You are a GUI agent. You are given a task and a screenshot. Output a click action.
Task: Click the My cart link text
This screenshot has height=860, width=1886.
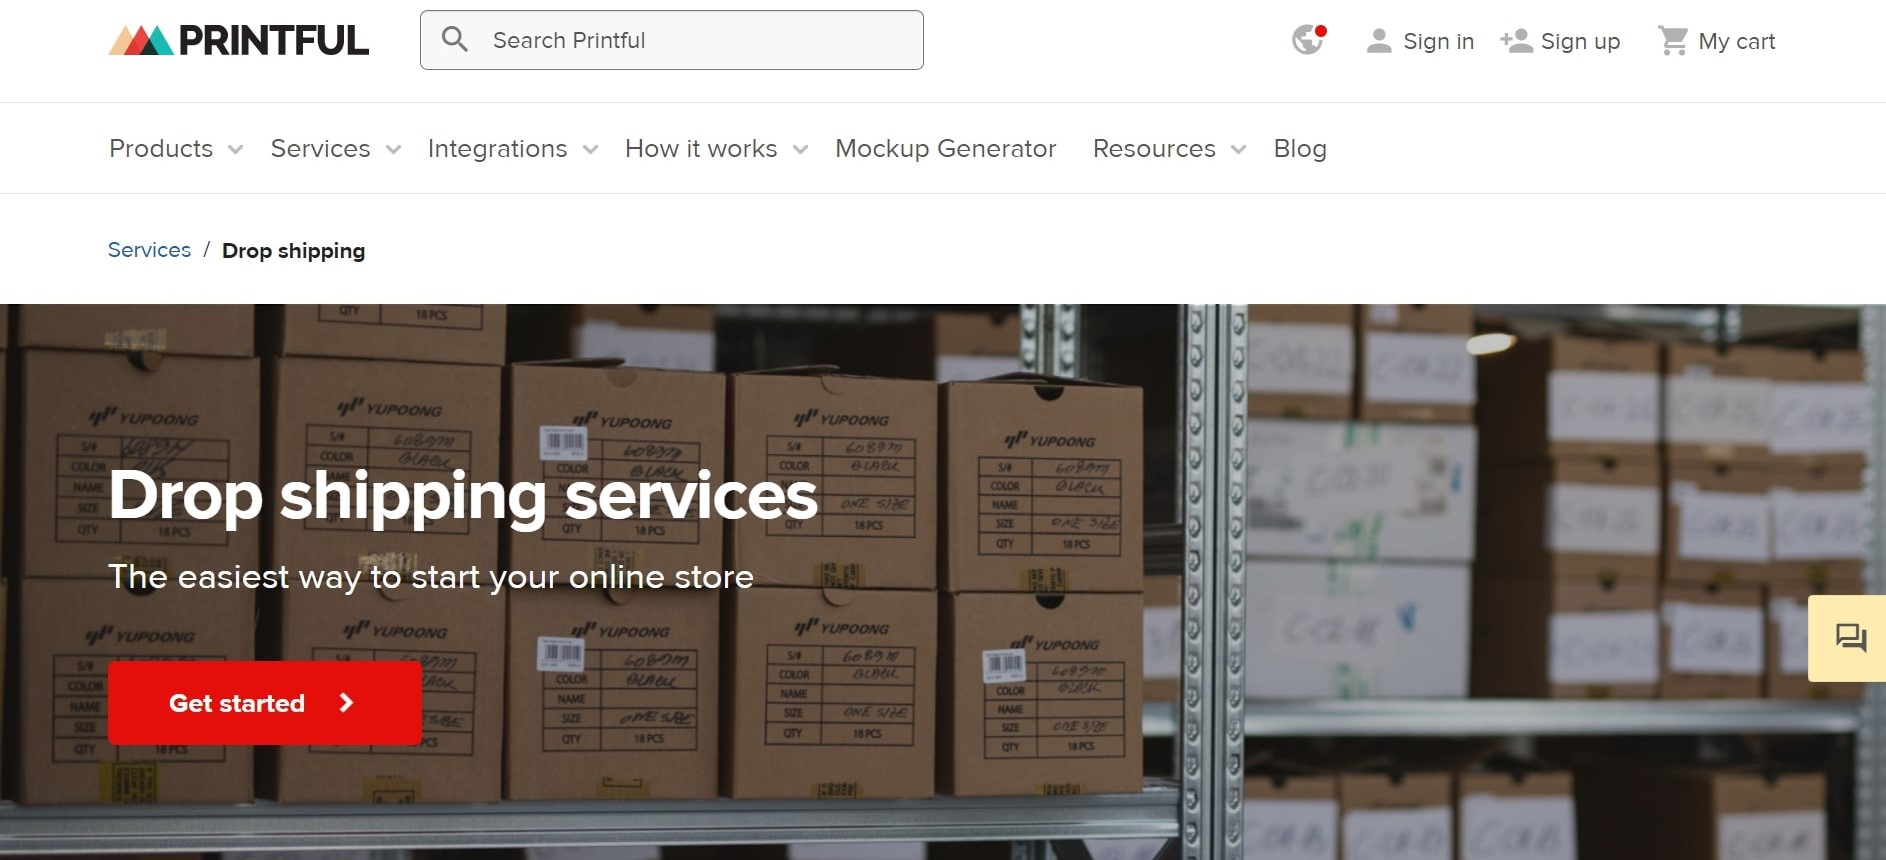click(1737, 41)
